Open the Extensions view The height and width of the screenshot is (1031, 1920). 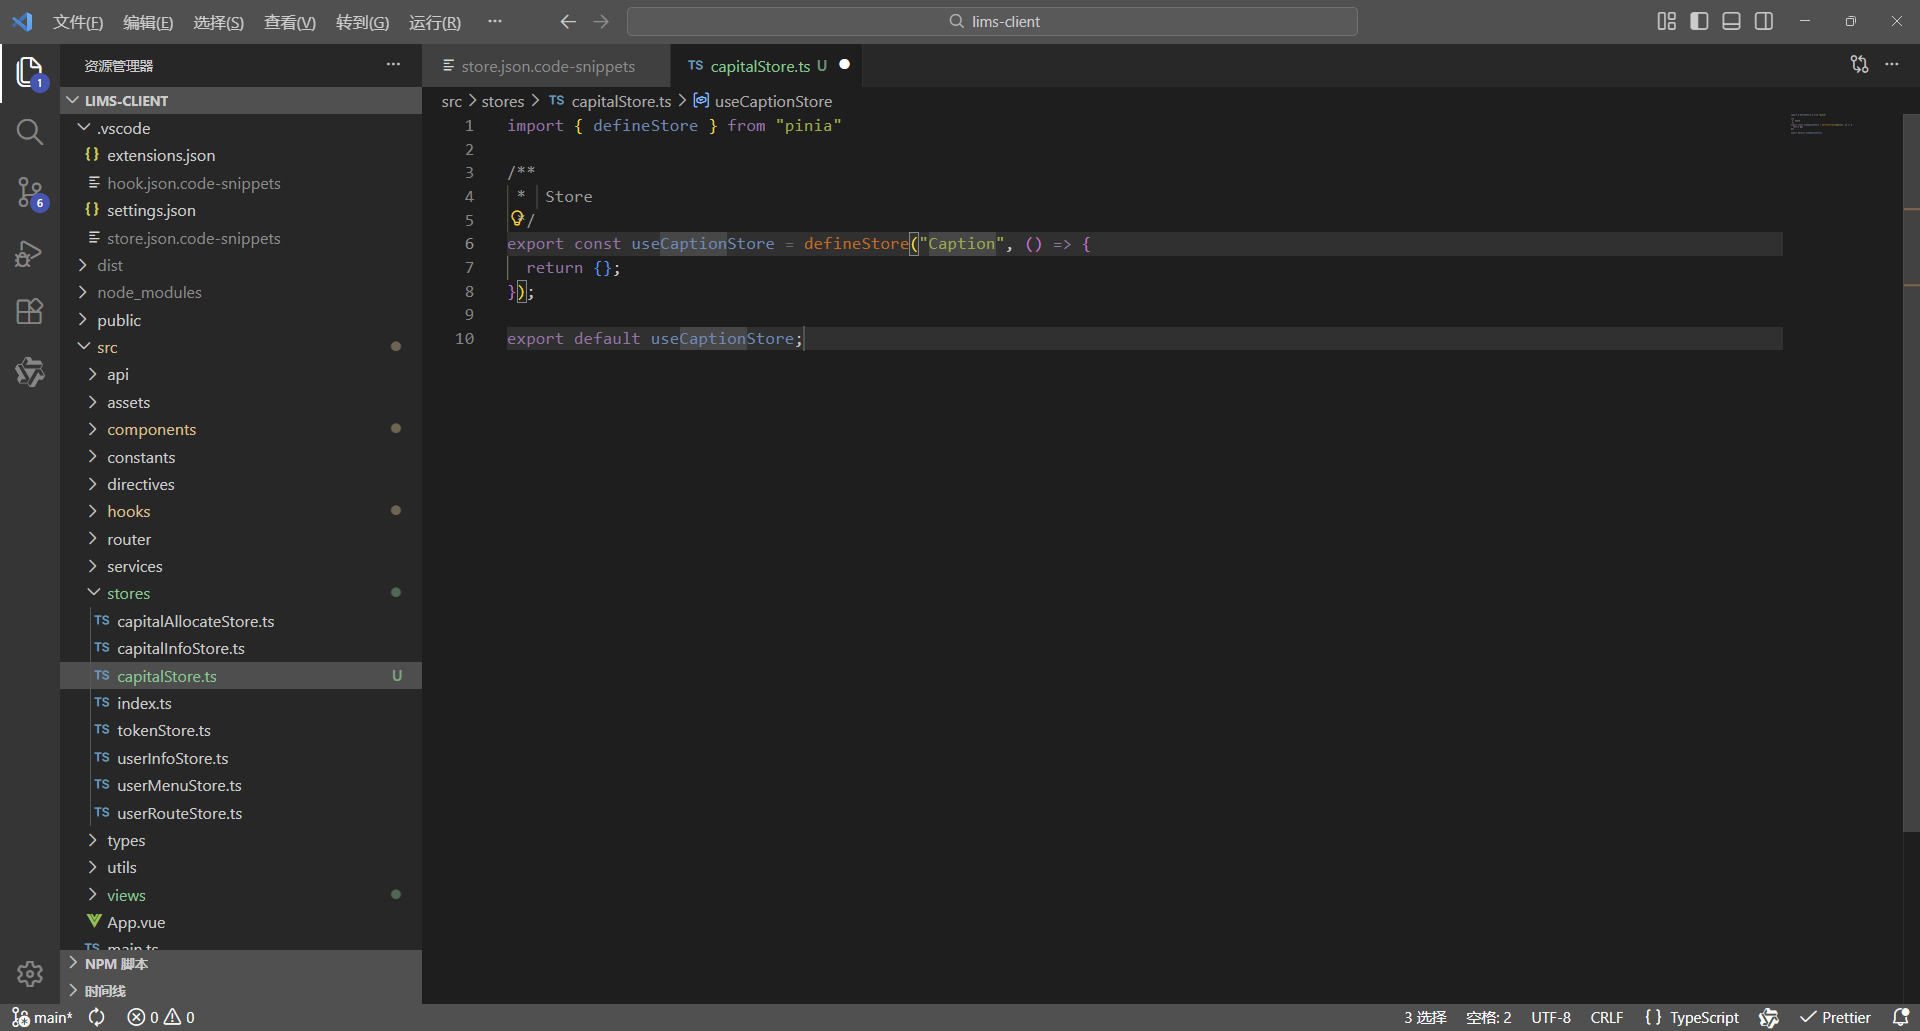(30, 312)
